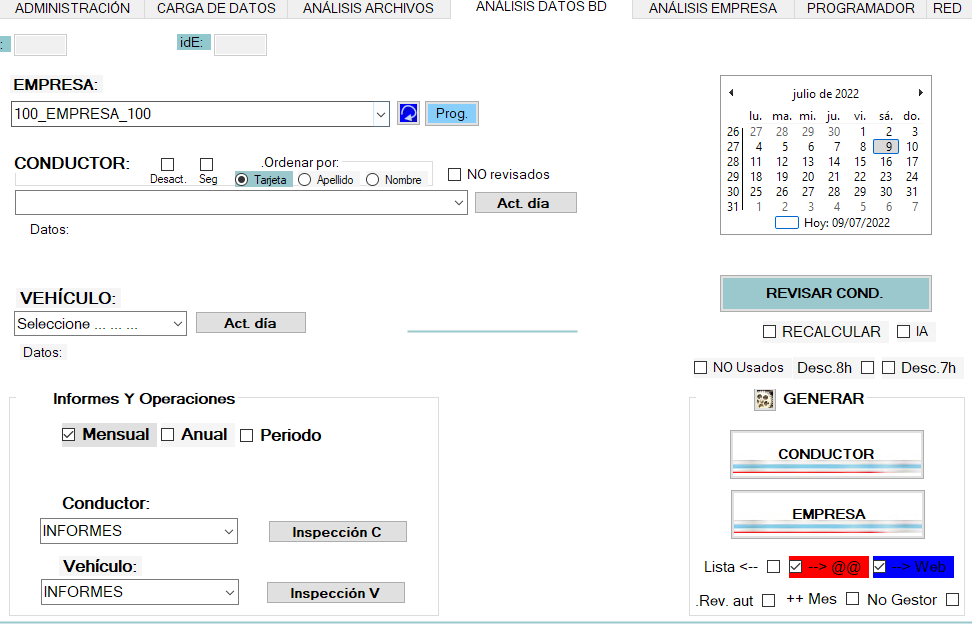Enable the RECALCULAR checkbox
The width and height of the screenshot is (972, 643).
(769, 331)
